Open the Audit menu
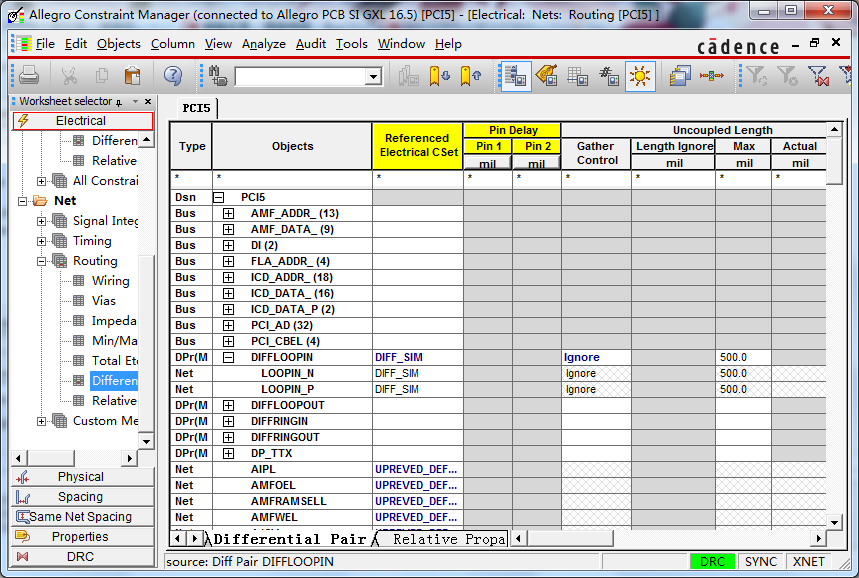 tap(311, 44)
